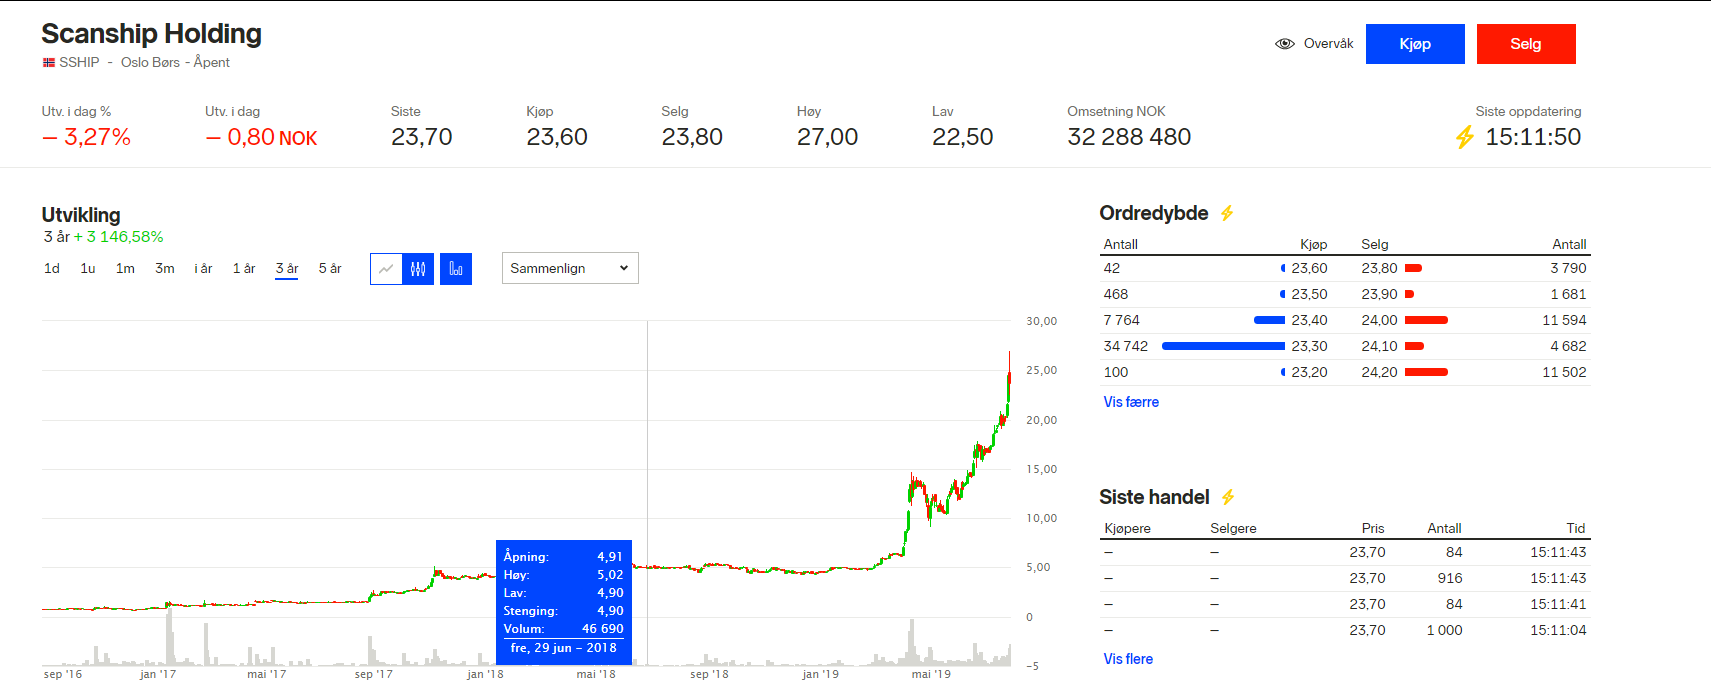Click Vis færre link under order depth
This screenshot has width=1711, height=699.
point(1131,402)
